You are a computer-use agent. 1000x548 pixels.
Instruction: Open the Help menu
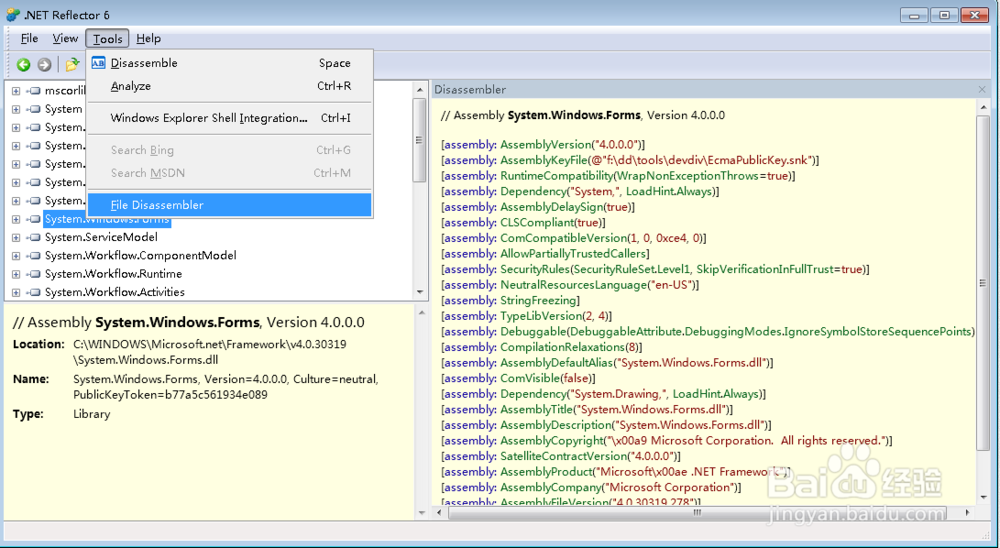click(x=149, y=38)
